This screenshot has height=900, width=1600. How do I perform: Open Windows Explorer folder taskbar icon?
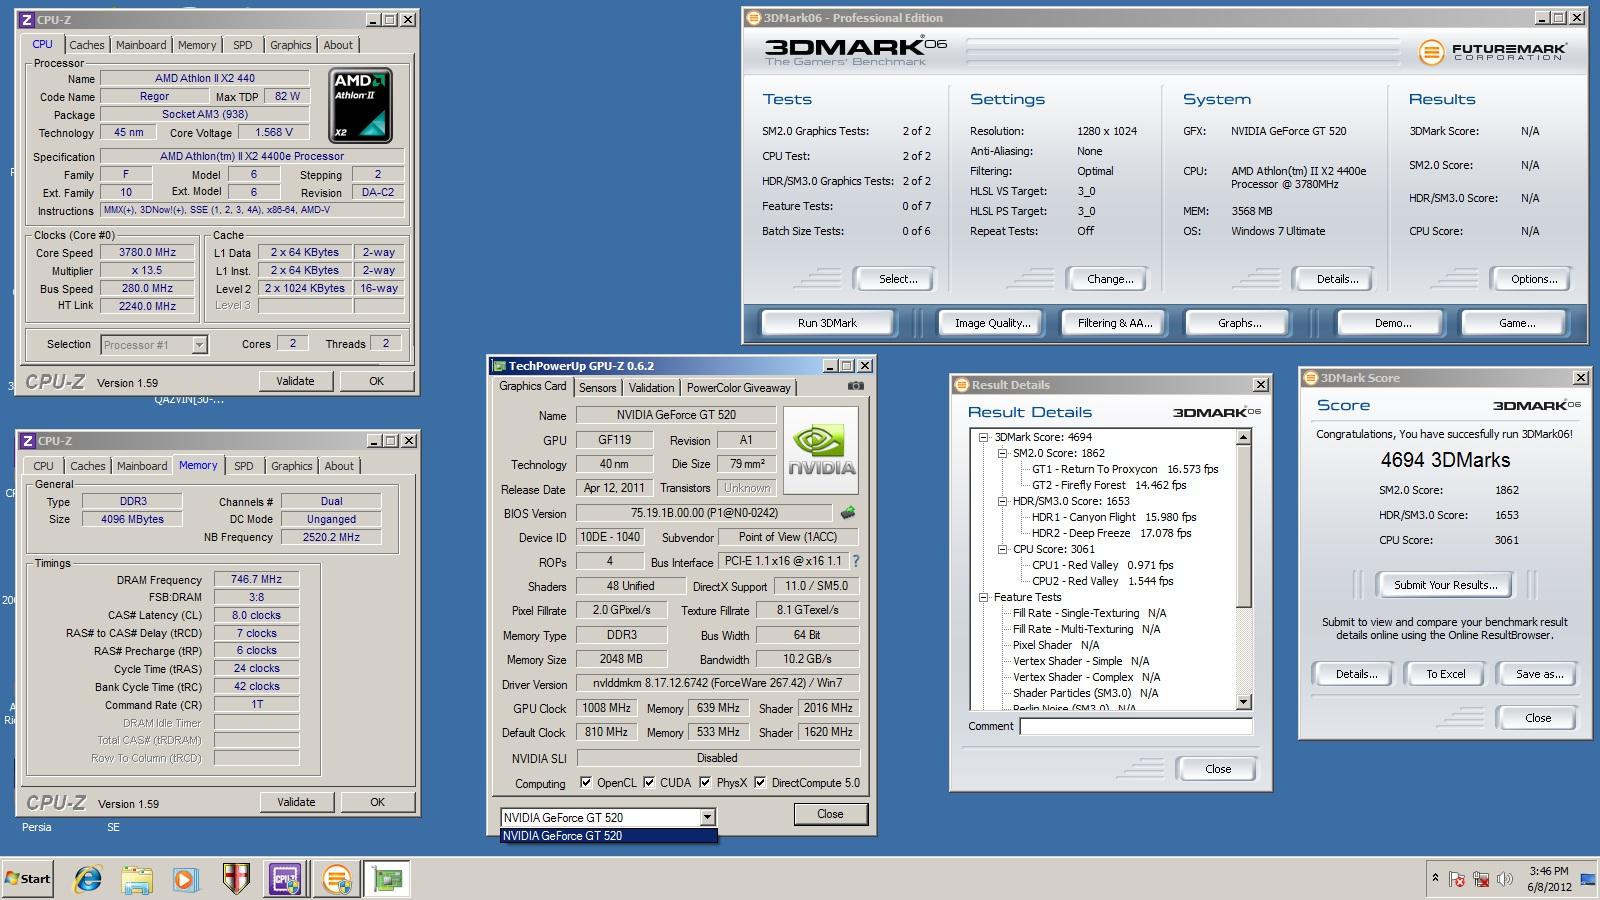137,879
